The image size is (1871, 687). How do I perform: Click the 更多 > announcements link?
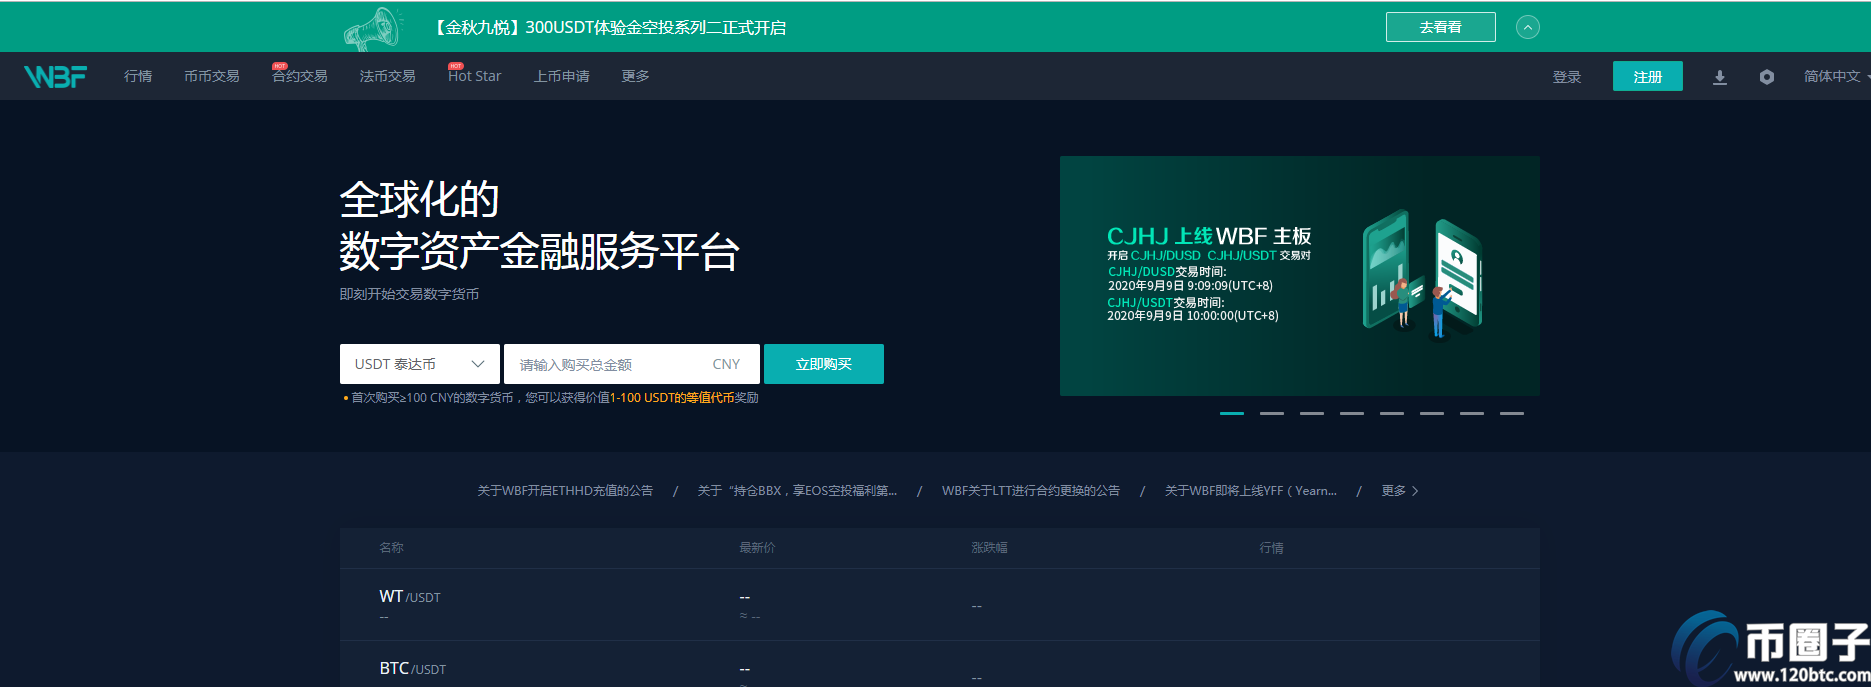[x=1400, y=491]
